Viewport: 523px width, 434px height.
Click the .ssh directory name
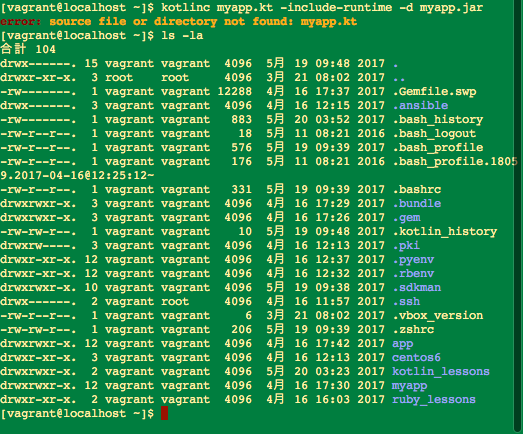pyautogui.click(x=406, y=302)
